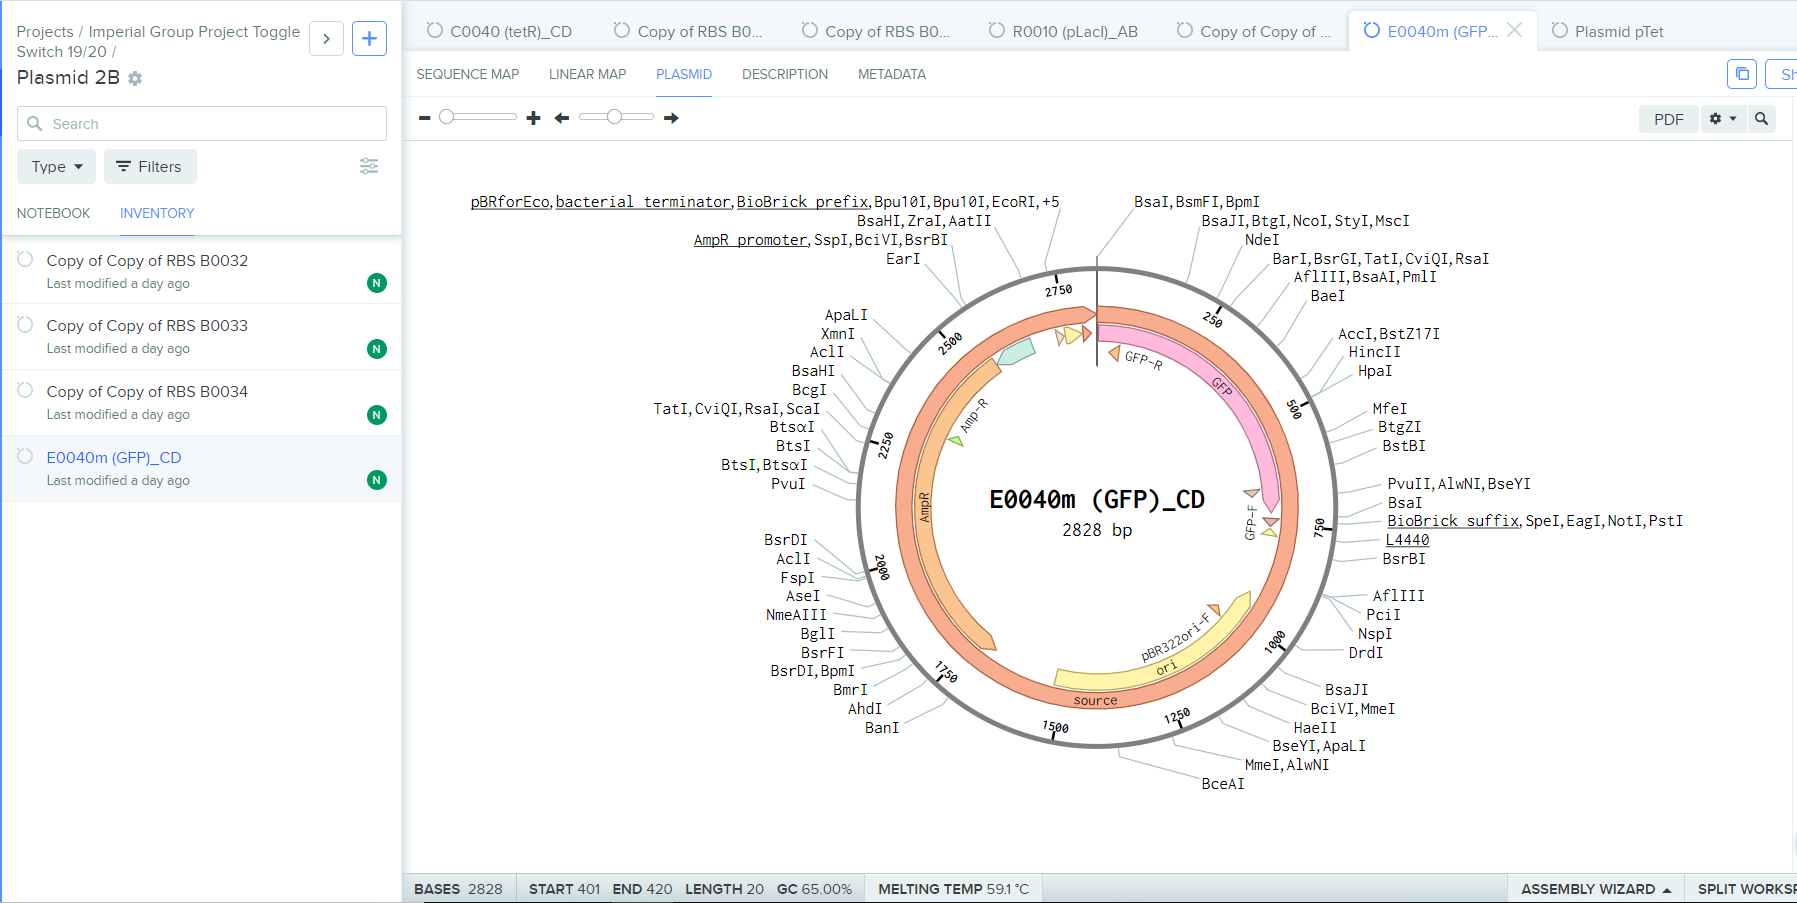Rotate plasmid map with left arrow

pyautogui.click(x=562, y=118)
